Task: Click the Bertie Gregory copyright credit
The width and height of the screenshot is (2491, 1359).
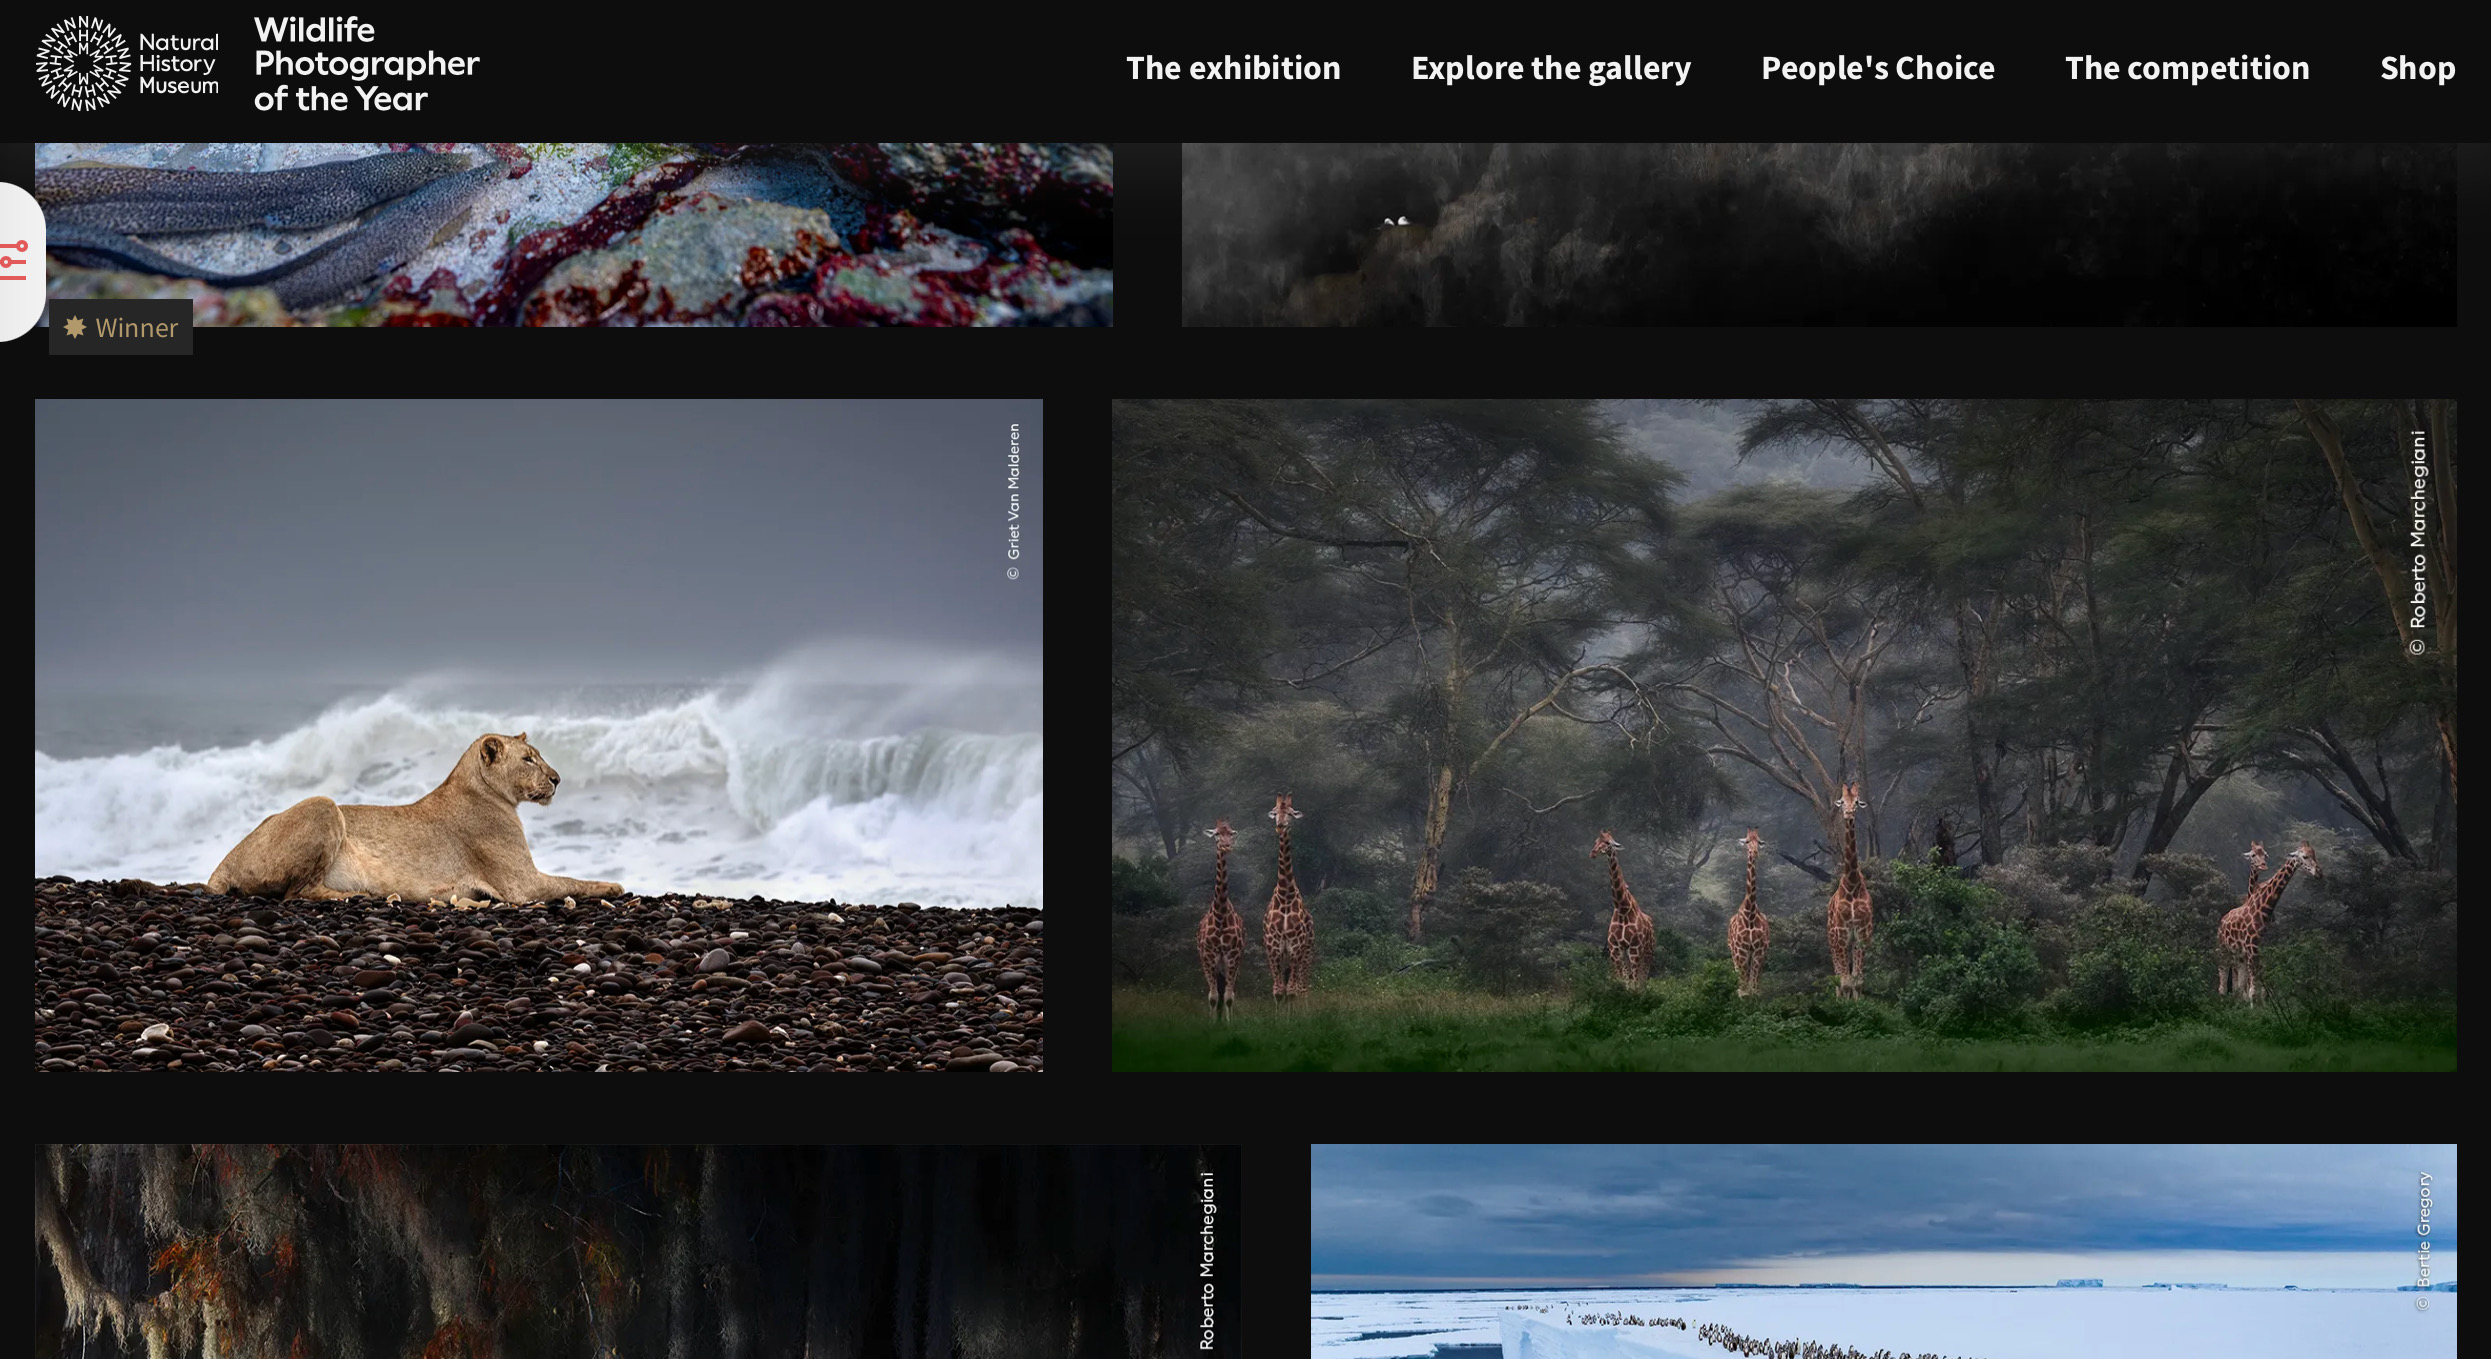Action: click(2422, 1241)
